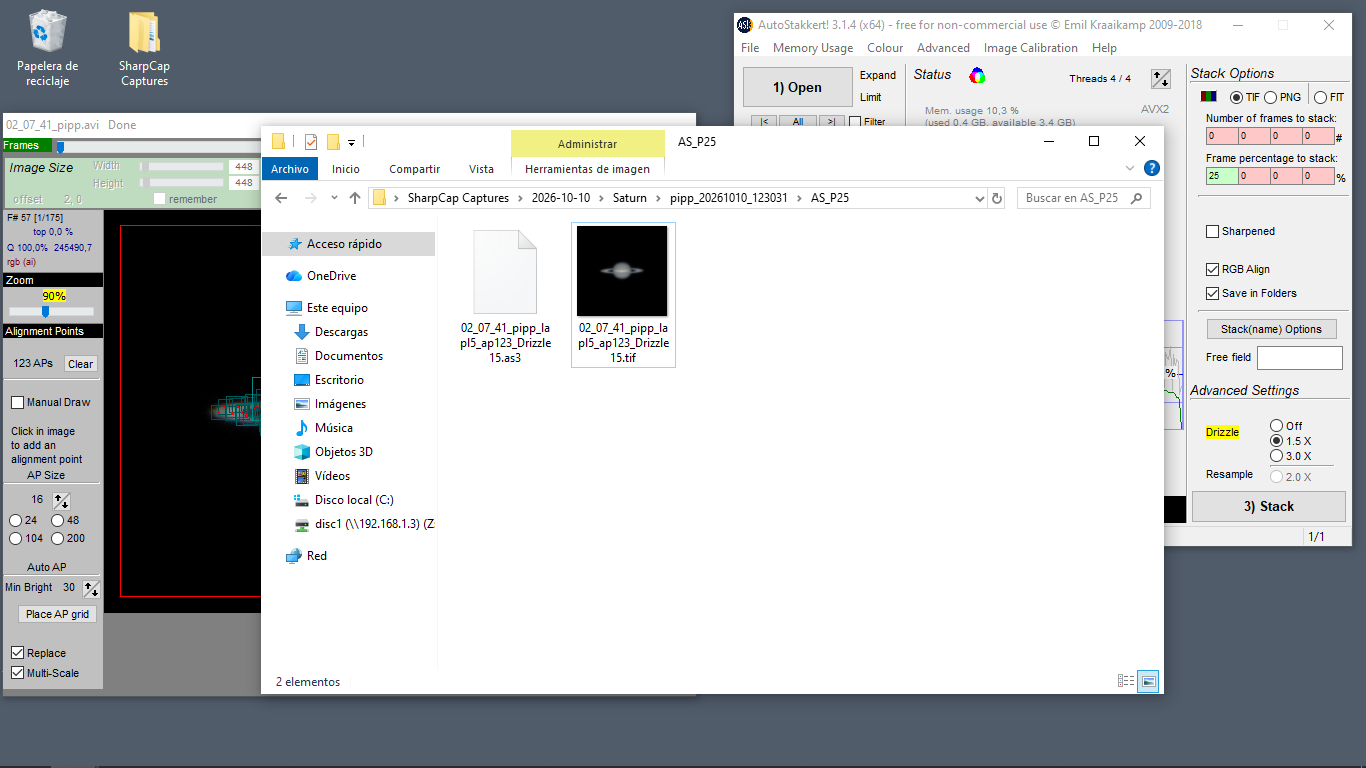Viewport: 1366px width, 768px height.
Task: Enable Manual Draw checkbox for alignment points
Action: 18,402
